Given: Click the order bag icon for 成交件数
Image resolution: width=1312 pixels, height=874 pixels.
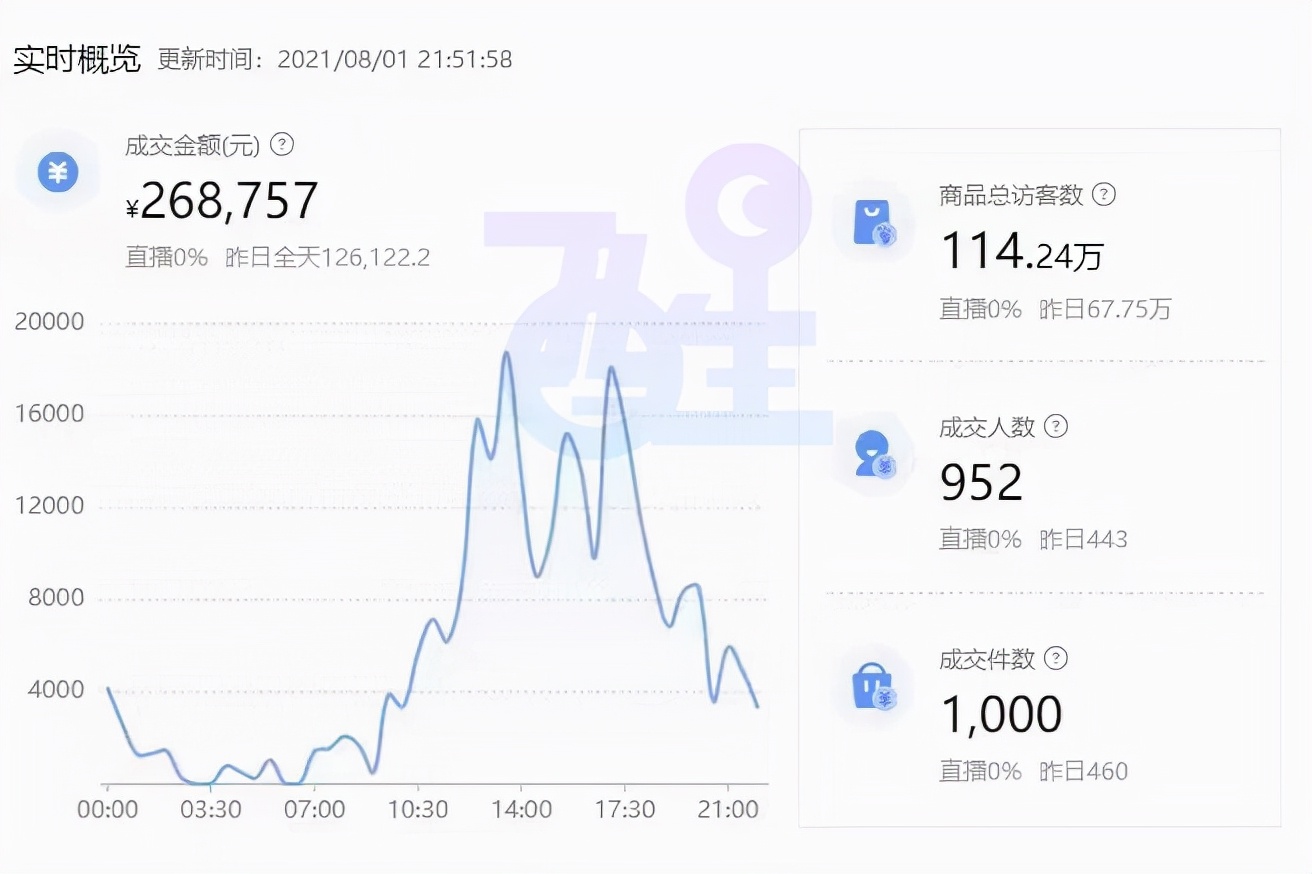Looking at the screenshot, I should click(x=872, y=685).
